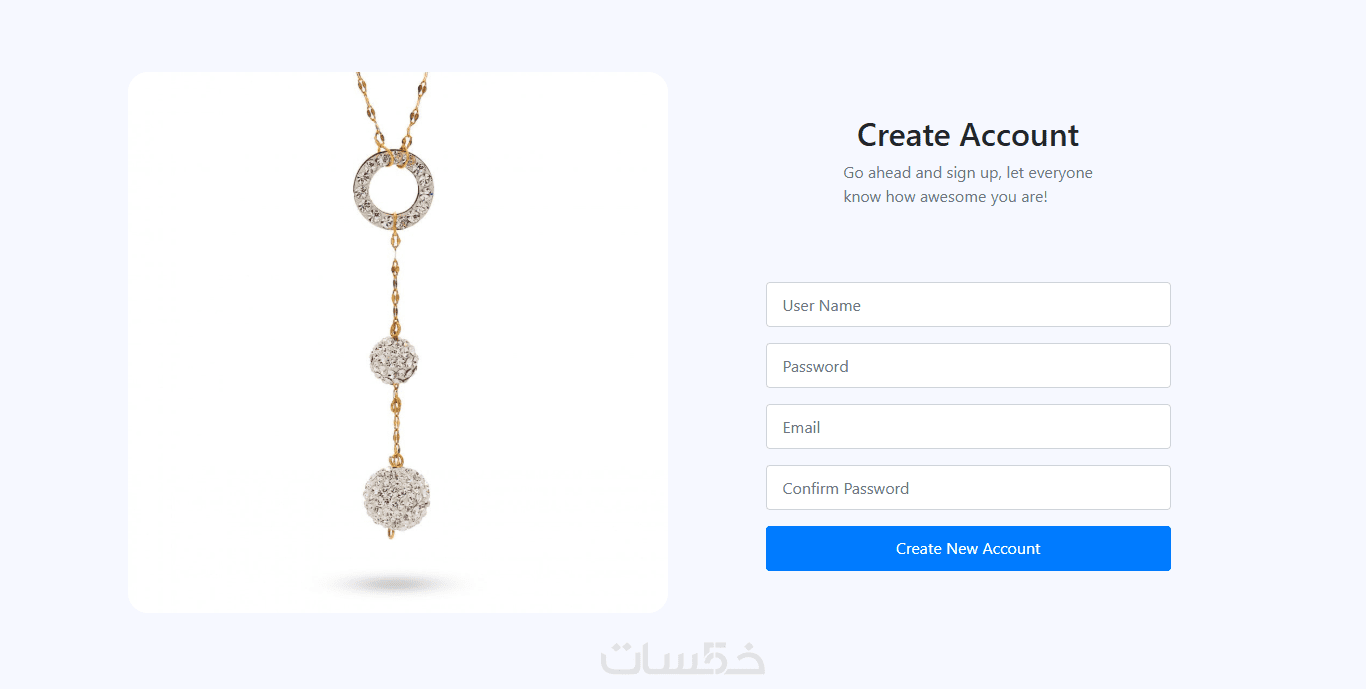This screenshot has width=1366, height=689.
Task: Click the hole inside the ring pendant
Action: (393, 189)
